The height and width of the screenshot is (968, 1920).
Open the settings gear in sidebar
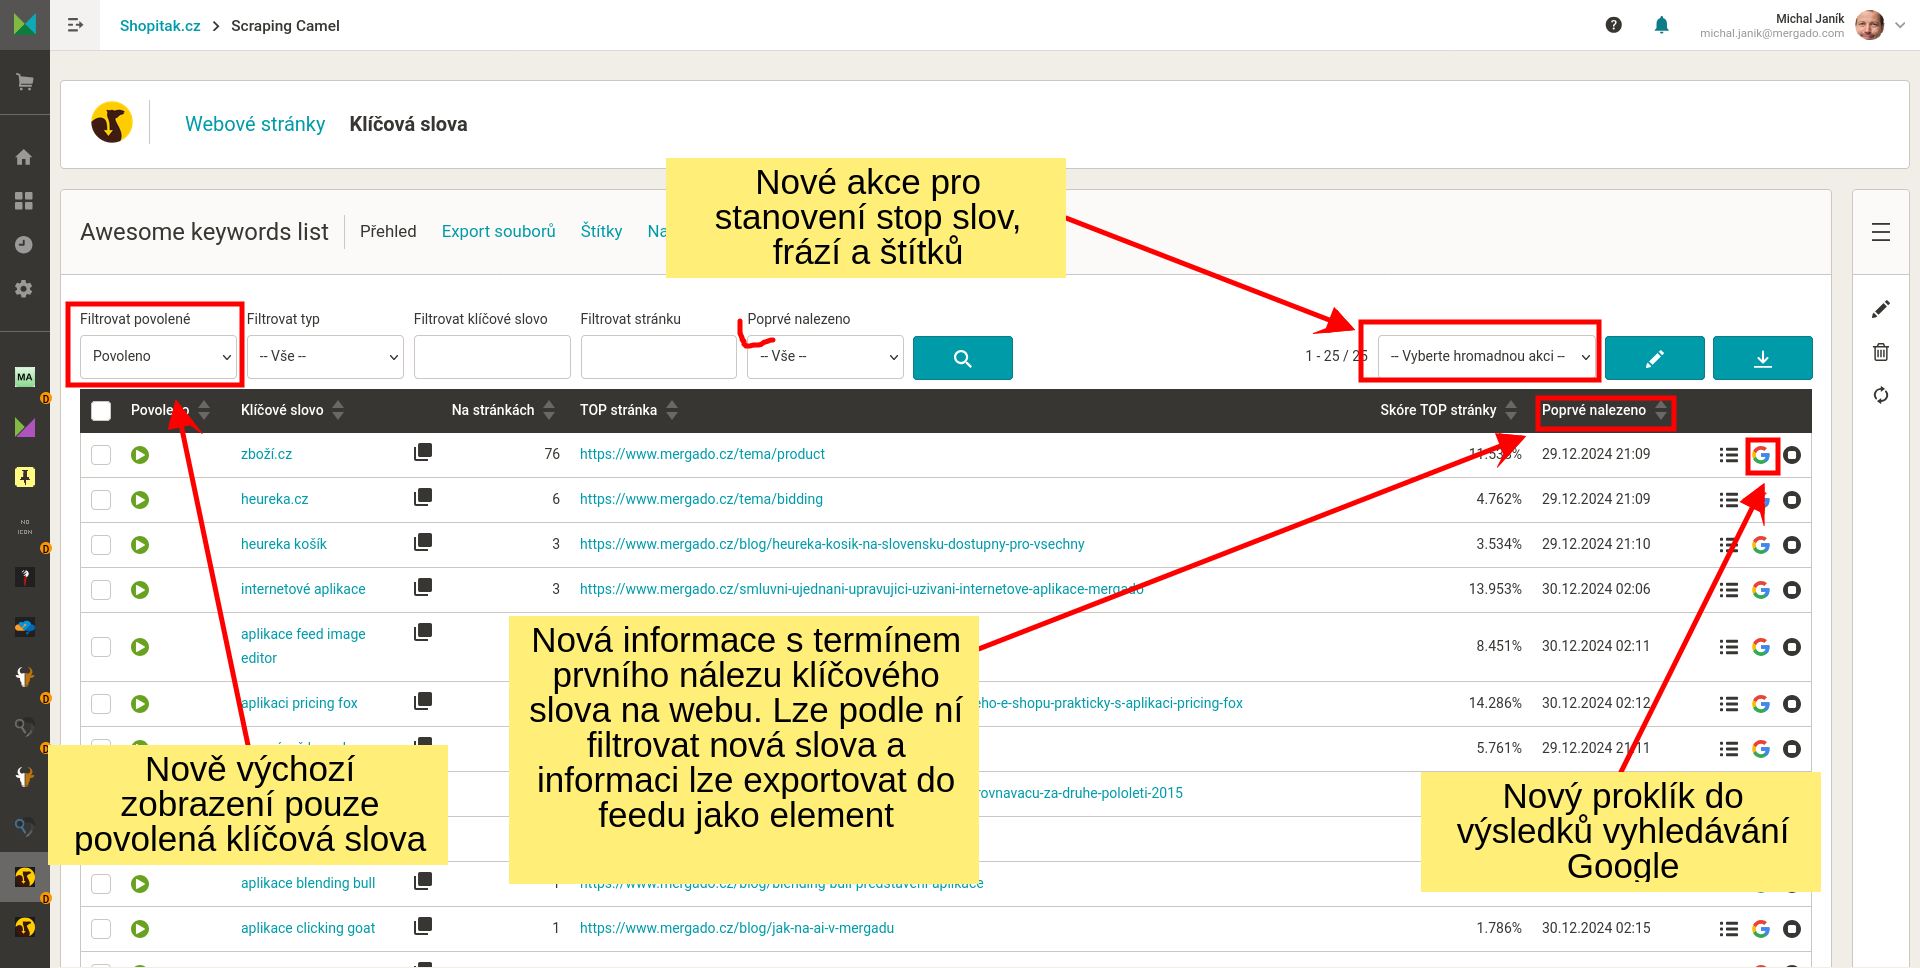(24, 289)
